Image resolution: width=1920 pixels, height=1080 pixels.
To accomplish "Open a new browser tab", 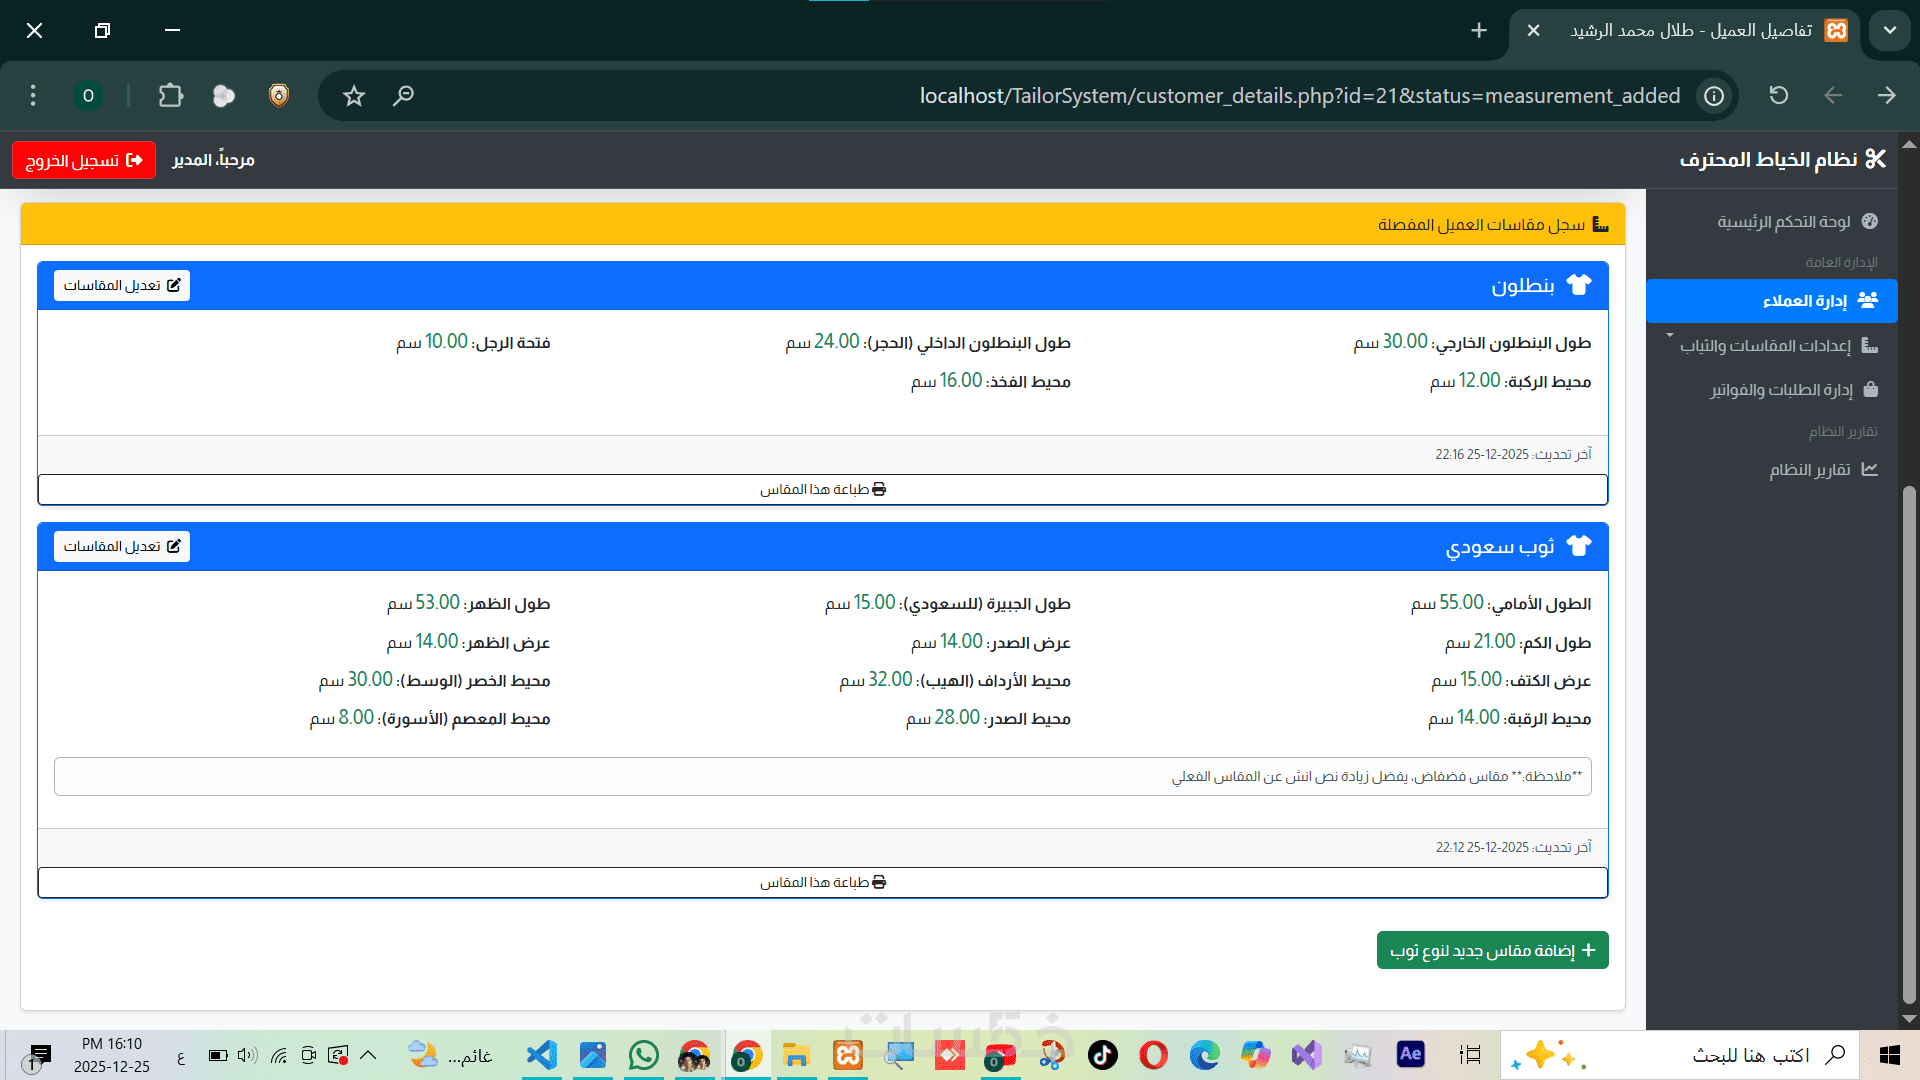I will tap(1479, 31).
